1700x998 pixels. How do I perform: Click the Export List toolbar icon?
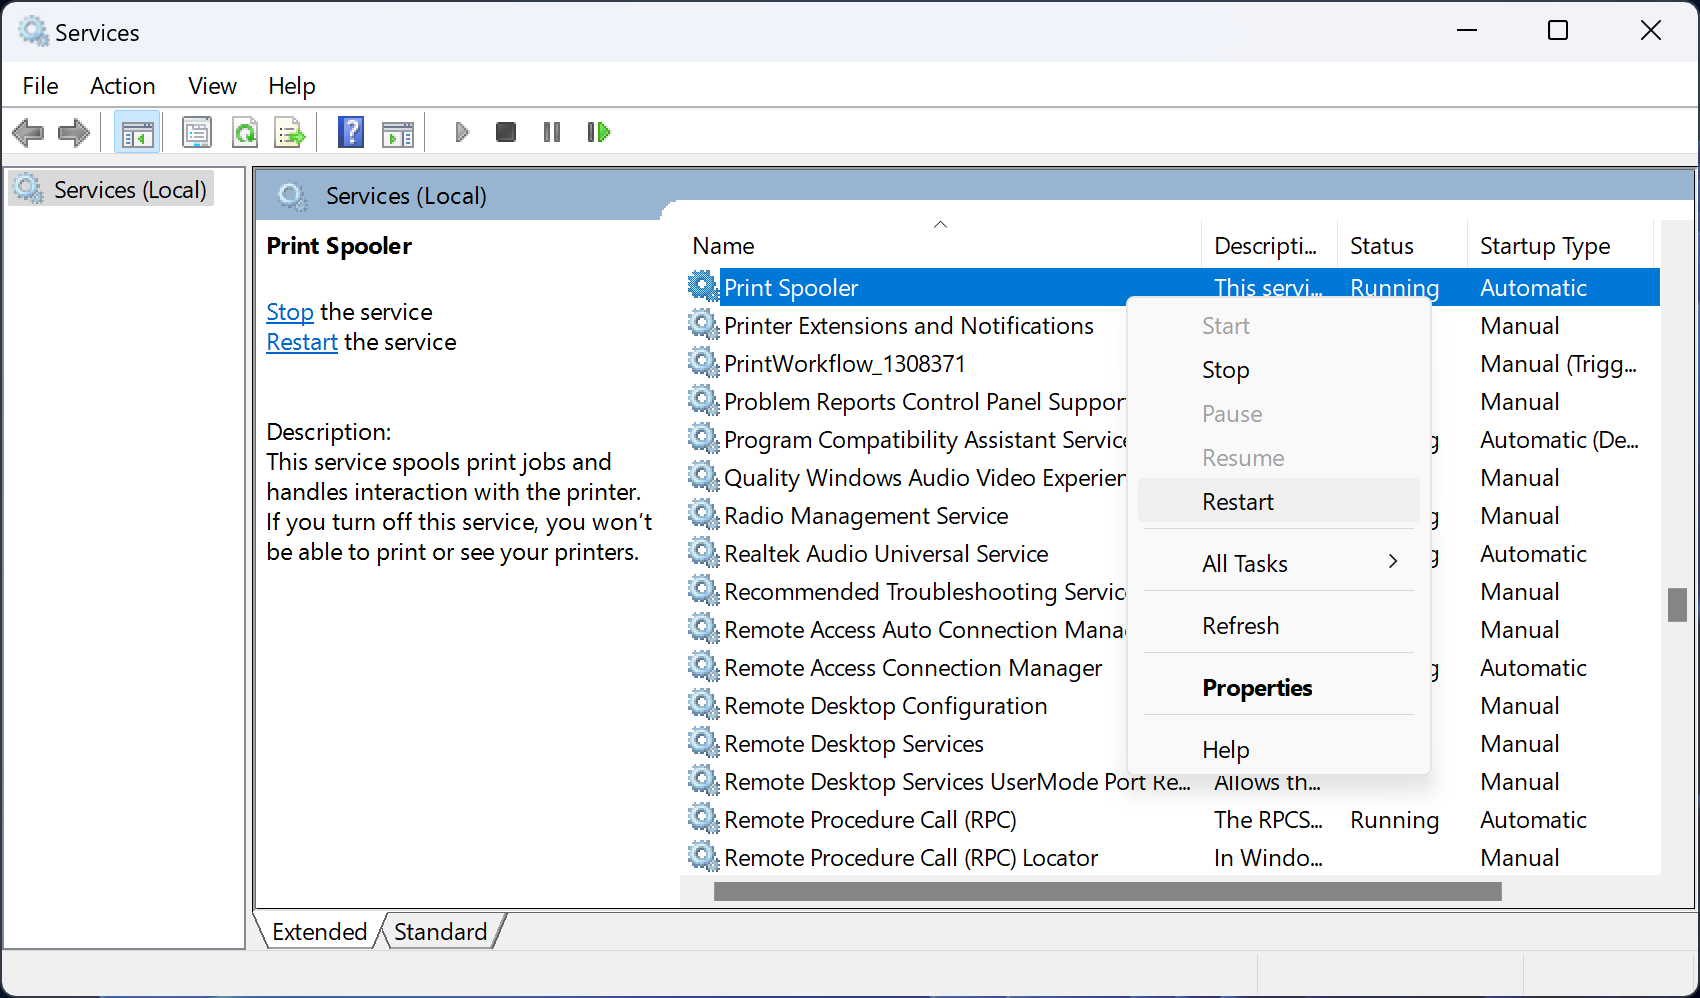pos(290,131)
